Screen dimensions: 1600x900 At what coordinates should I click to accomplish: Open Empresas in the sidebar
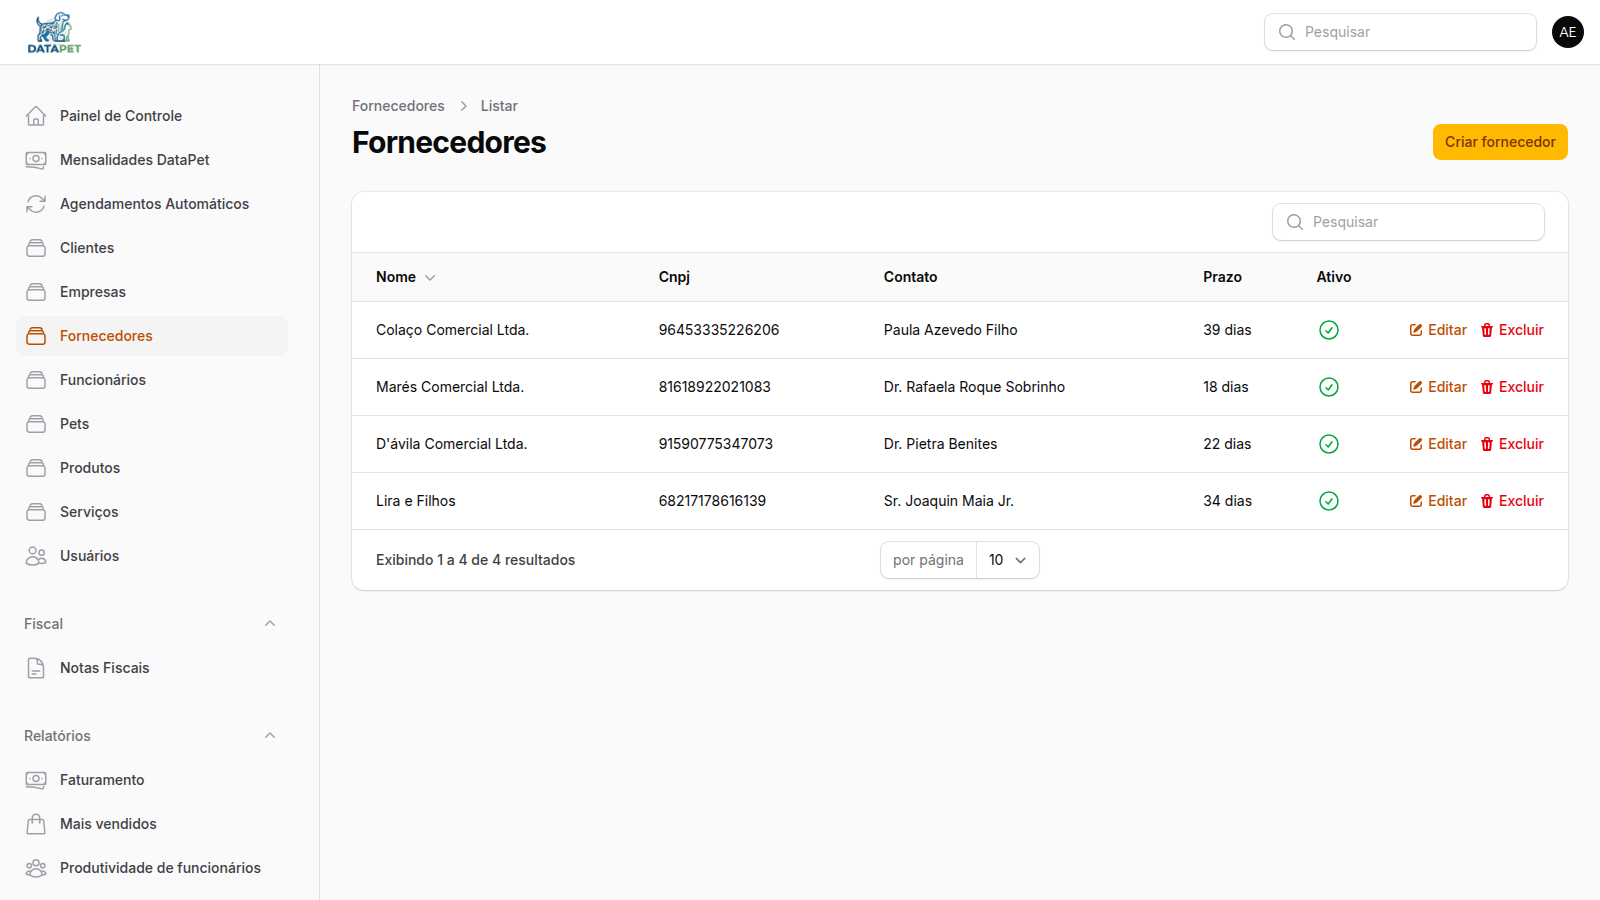pos(152,292)
